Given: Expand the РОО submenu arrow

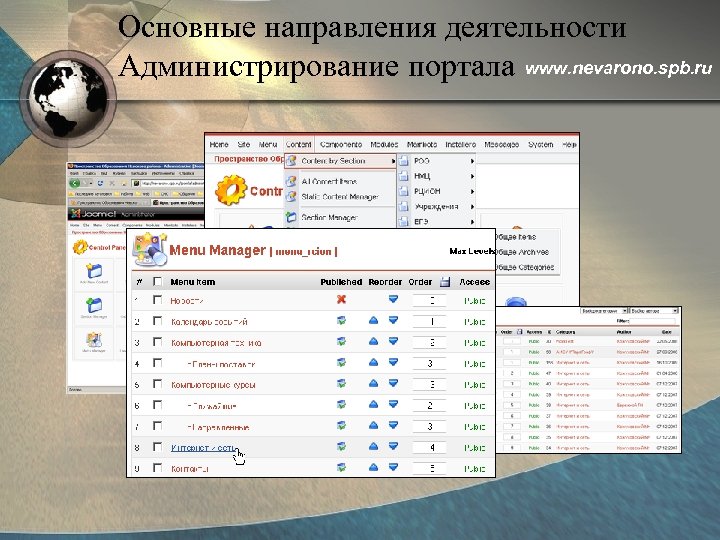Looking at the screenshot, I should pos(472,161).
